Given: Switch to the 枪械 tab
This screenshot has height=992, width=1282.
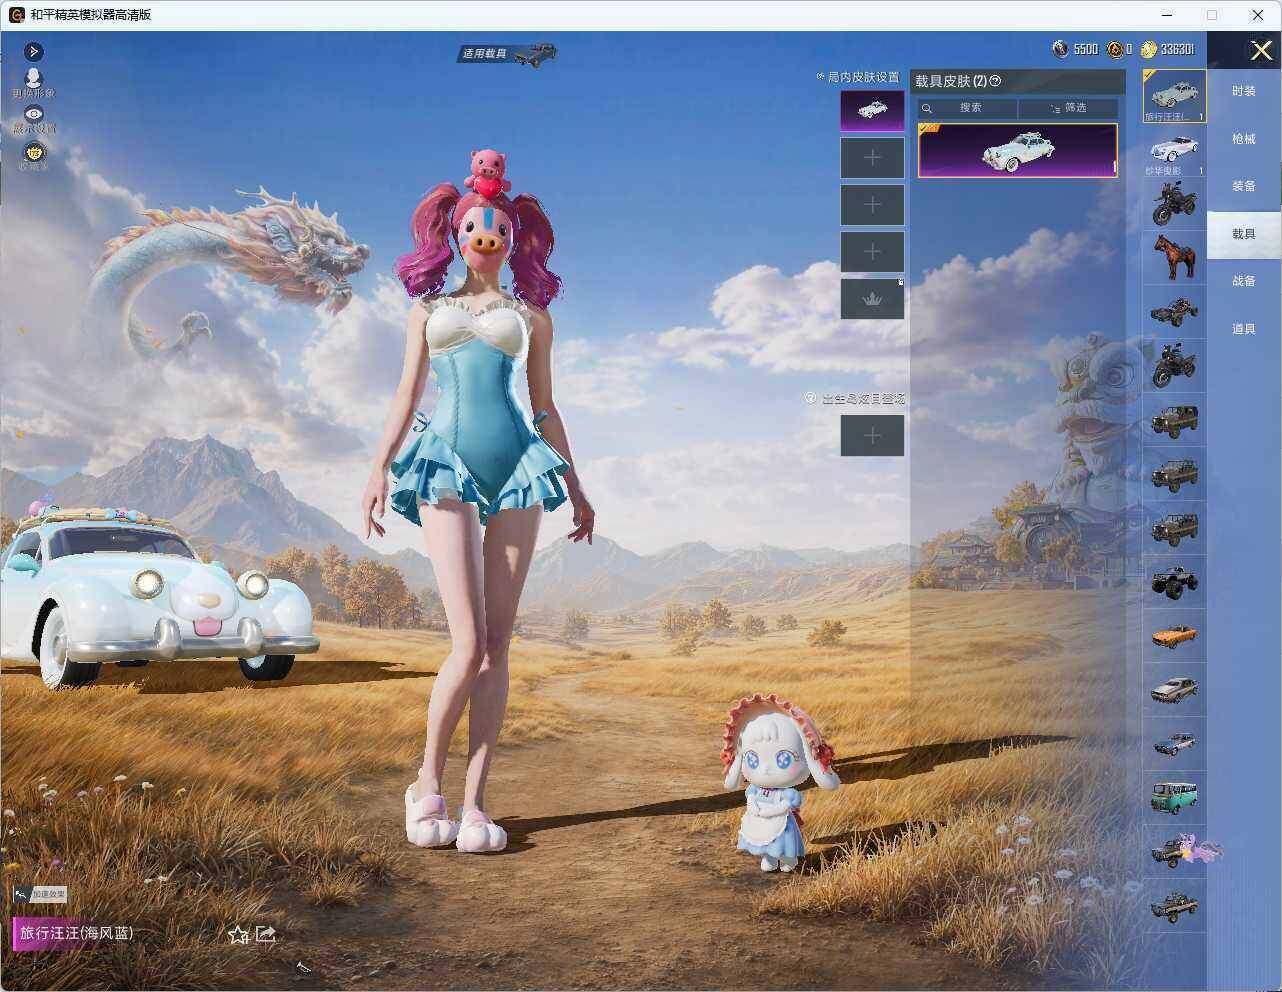Looking at the screenshot, I should [x=1243, y=139].
